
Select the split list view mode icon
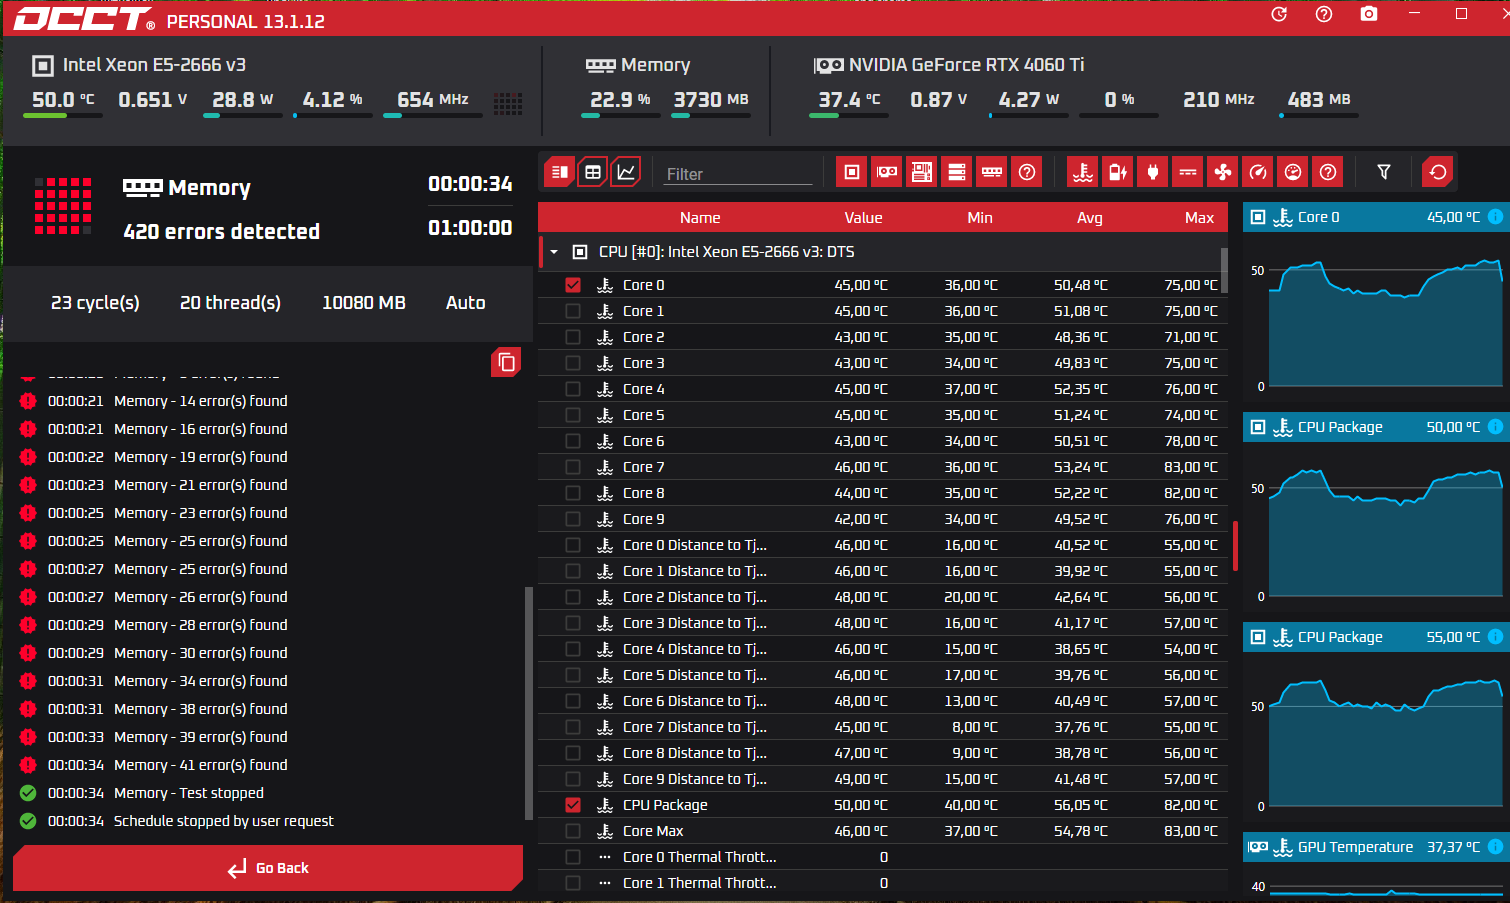pyautogui.click(x=559, y=172)
